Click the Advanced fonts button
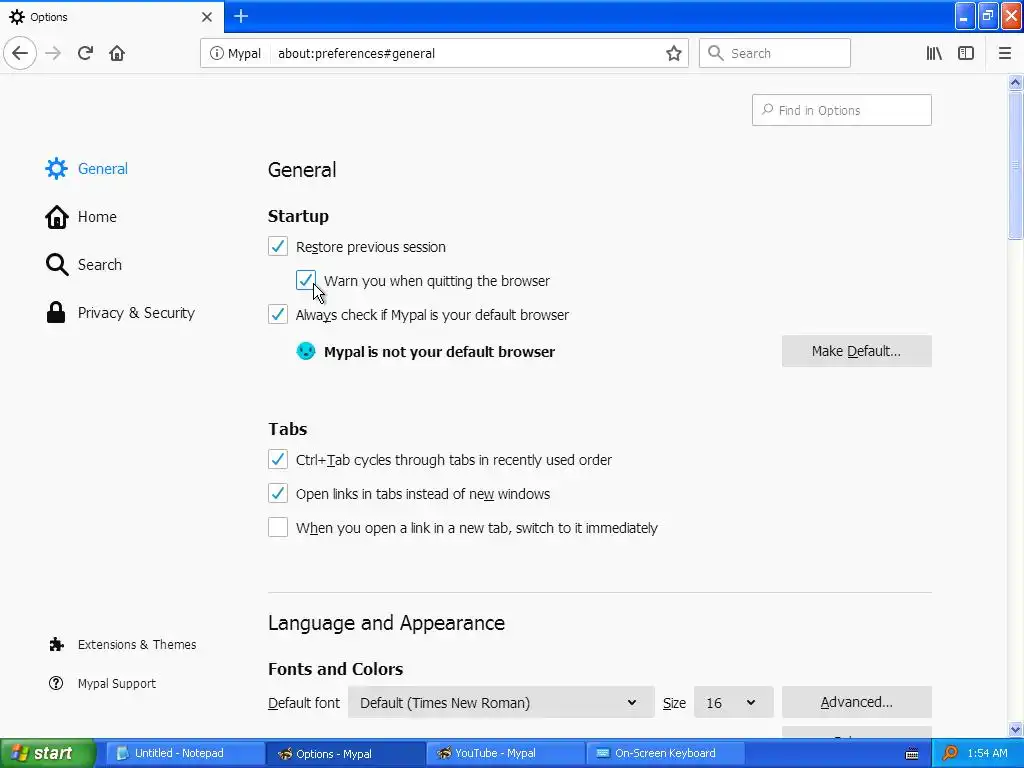1024x768 pixels. 856,703
